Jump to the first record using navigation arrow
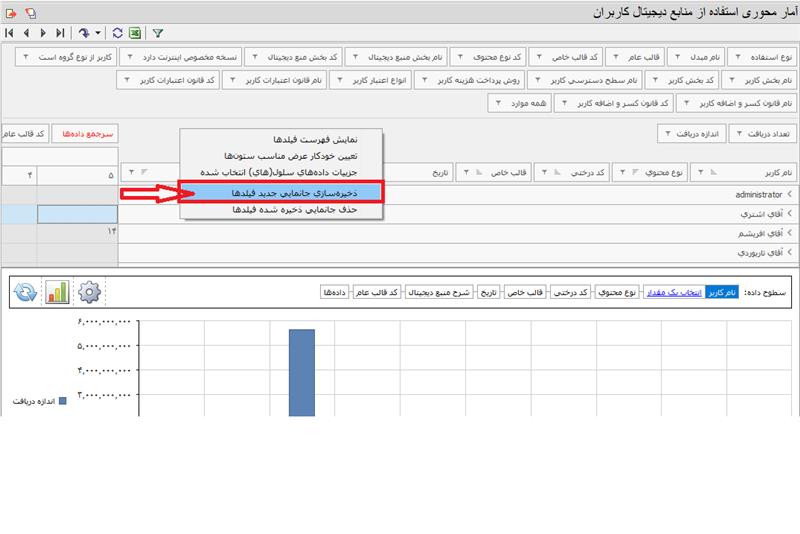Image resolution: width=800 pixels, height=534 pixels. (10, 33)
